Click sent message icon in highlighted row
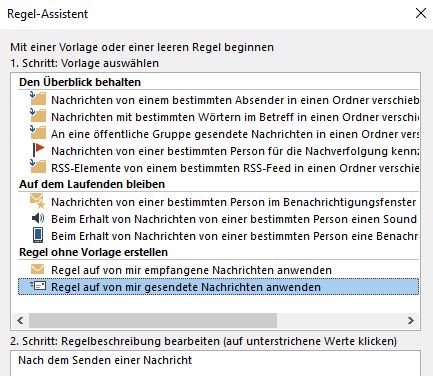Screen dimensions: 433x376 (38, 286)
